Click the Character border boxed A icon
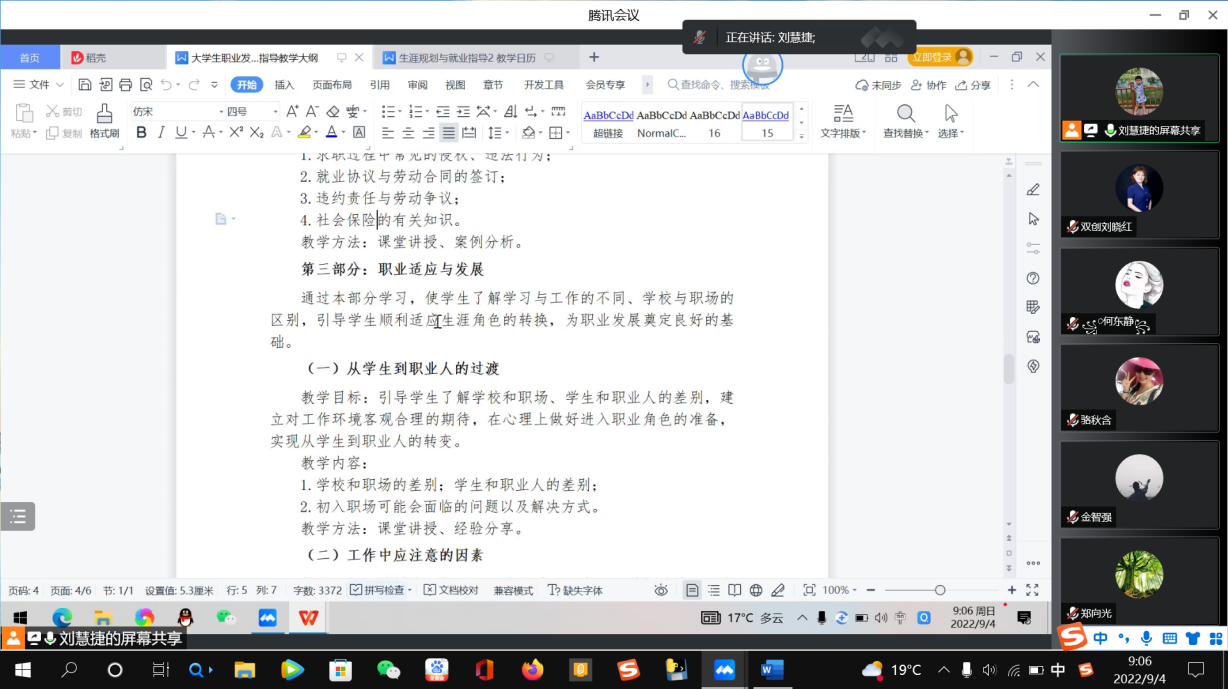 [360, 132]
